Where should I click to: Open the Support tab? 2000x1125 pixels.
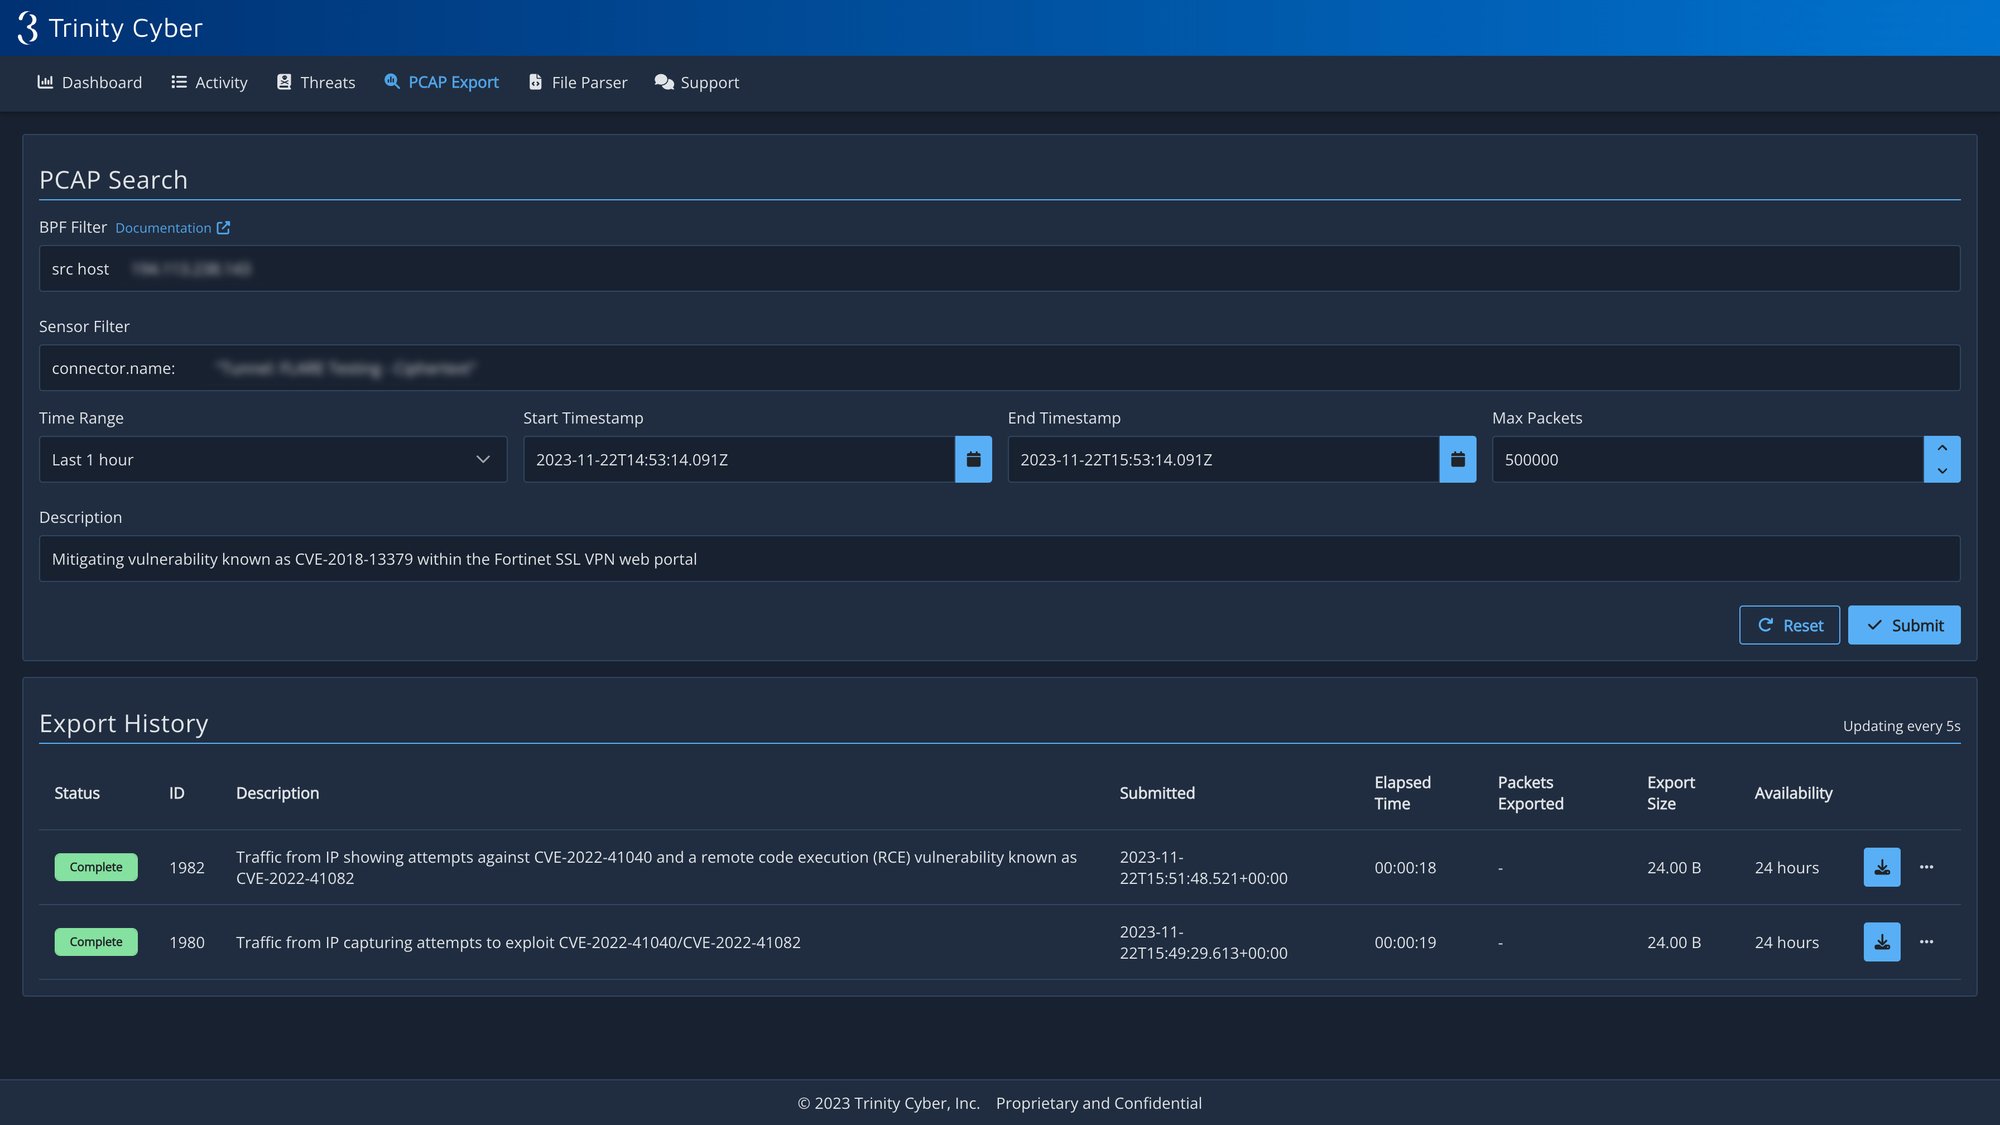(697, 82)
